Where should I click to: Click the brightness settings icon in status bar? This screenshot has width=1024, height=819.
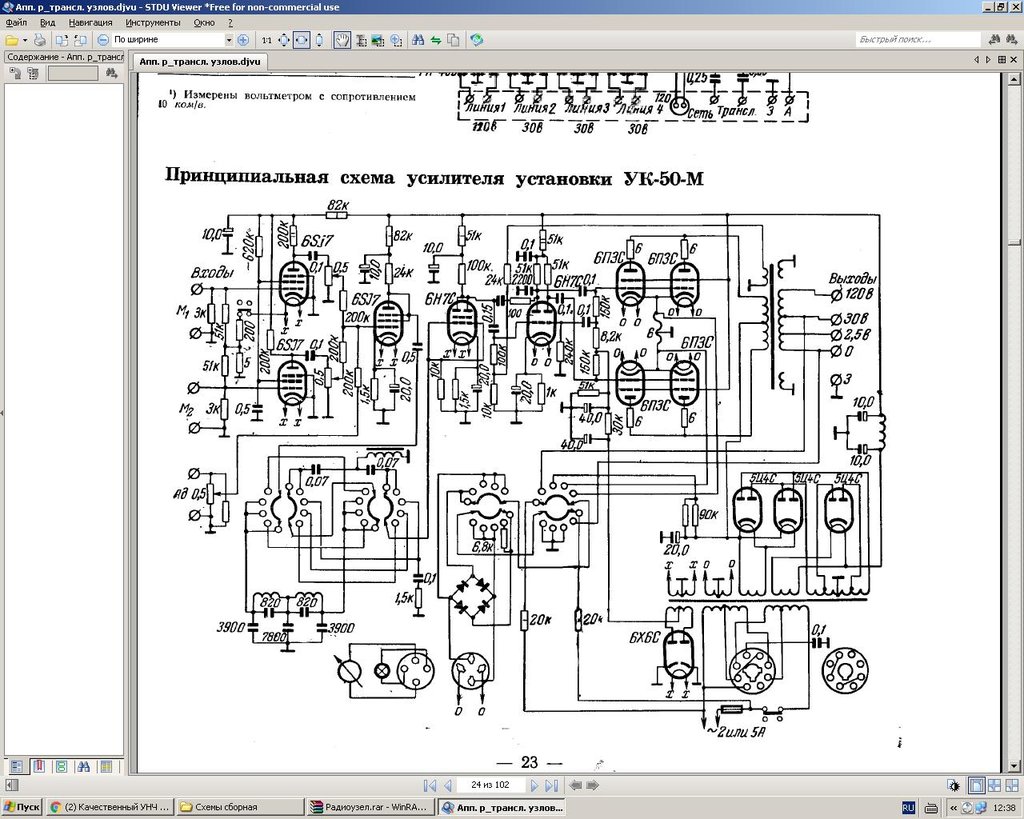[953, 786]
